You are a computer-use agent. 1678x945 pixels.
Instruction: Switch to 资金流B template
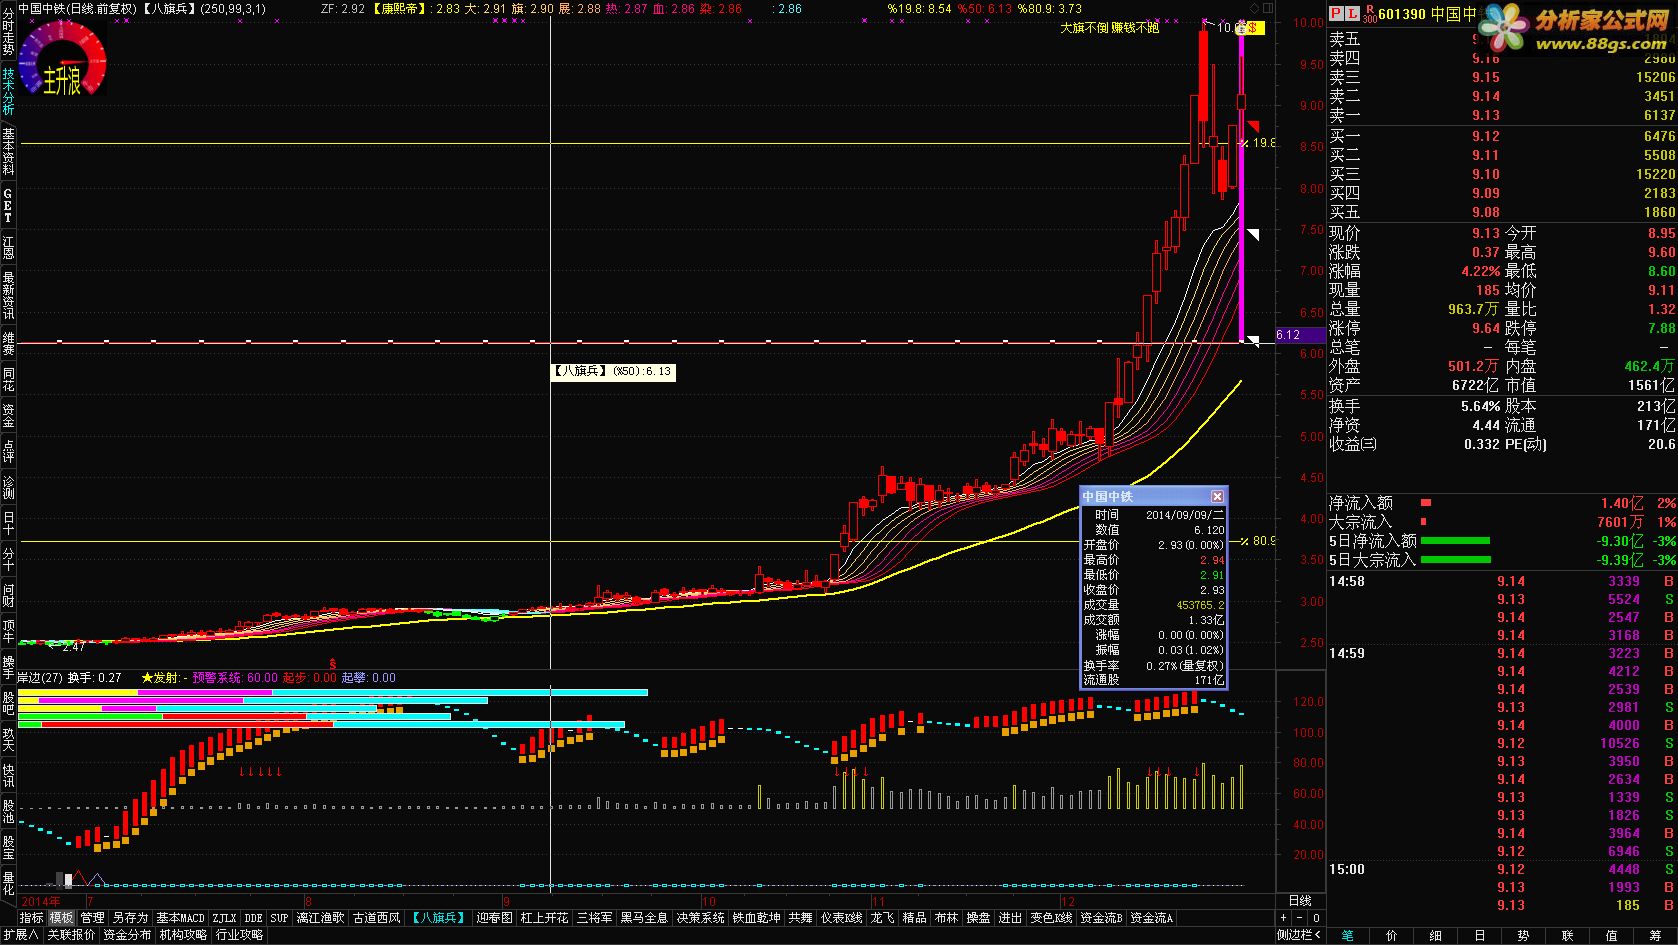point(1101,918)
